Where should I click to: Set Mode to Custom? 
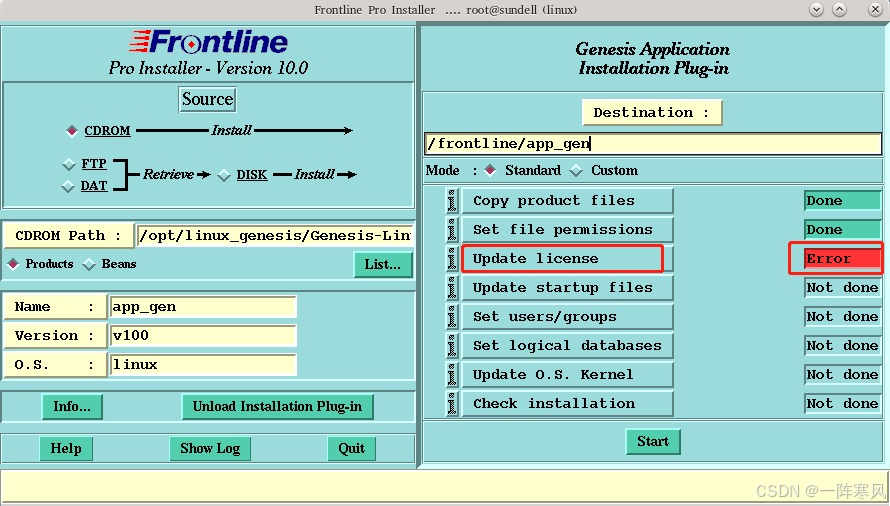(576, 170)
